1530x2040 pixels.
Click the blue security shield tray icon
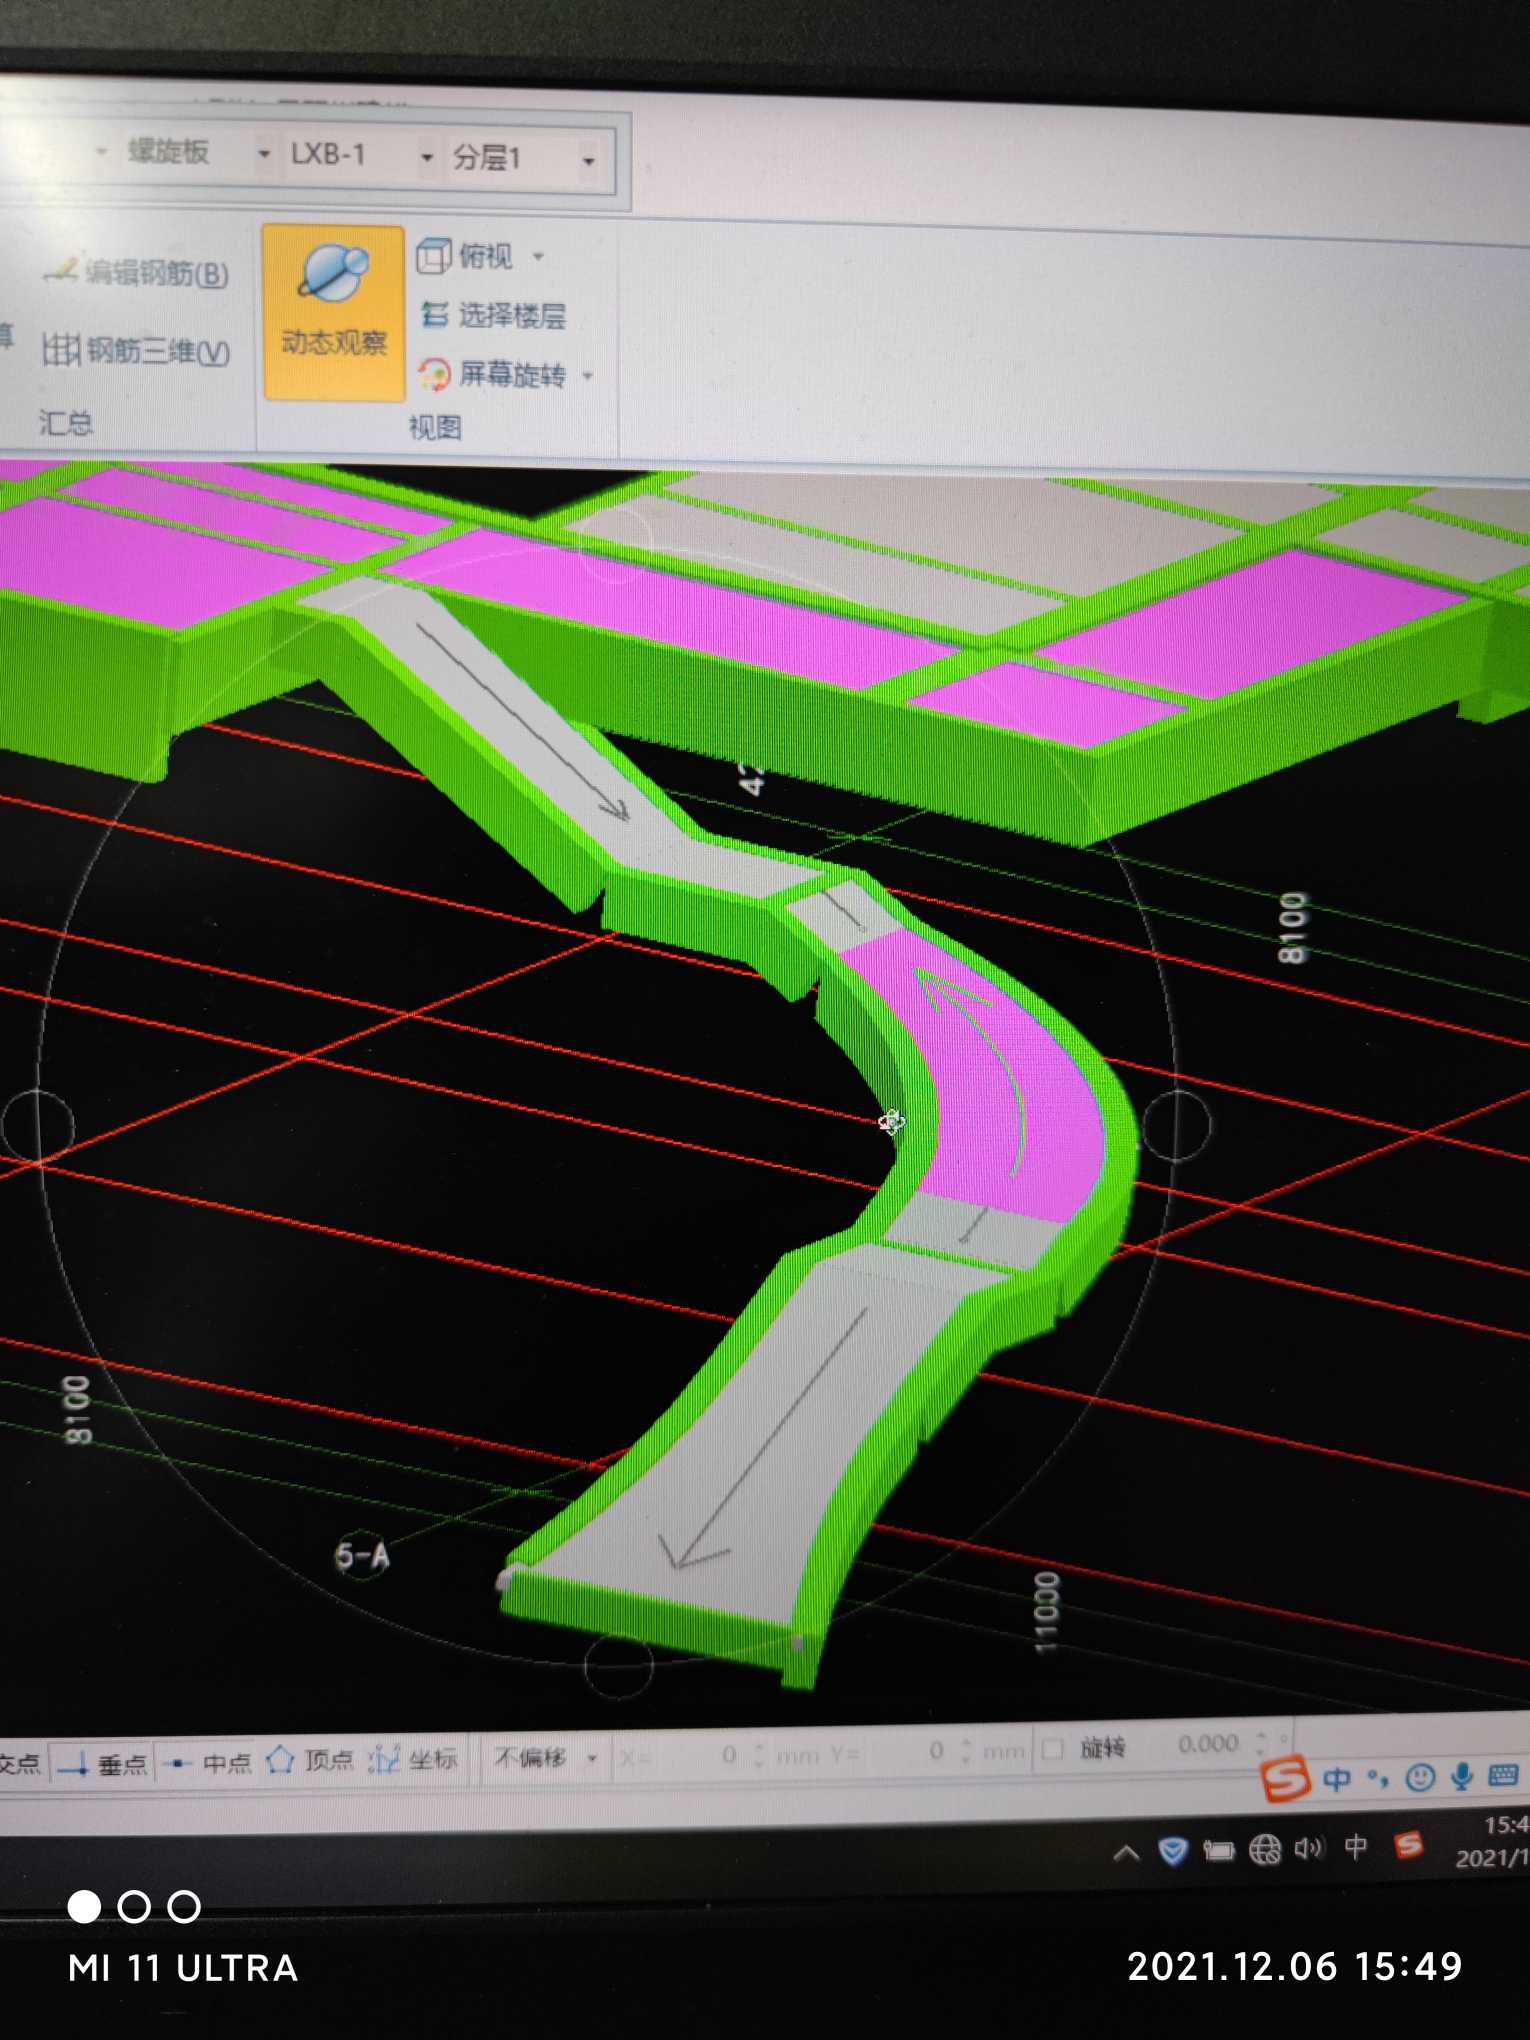1172,1852
